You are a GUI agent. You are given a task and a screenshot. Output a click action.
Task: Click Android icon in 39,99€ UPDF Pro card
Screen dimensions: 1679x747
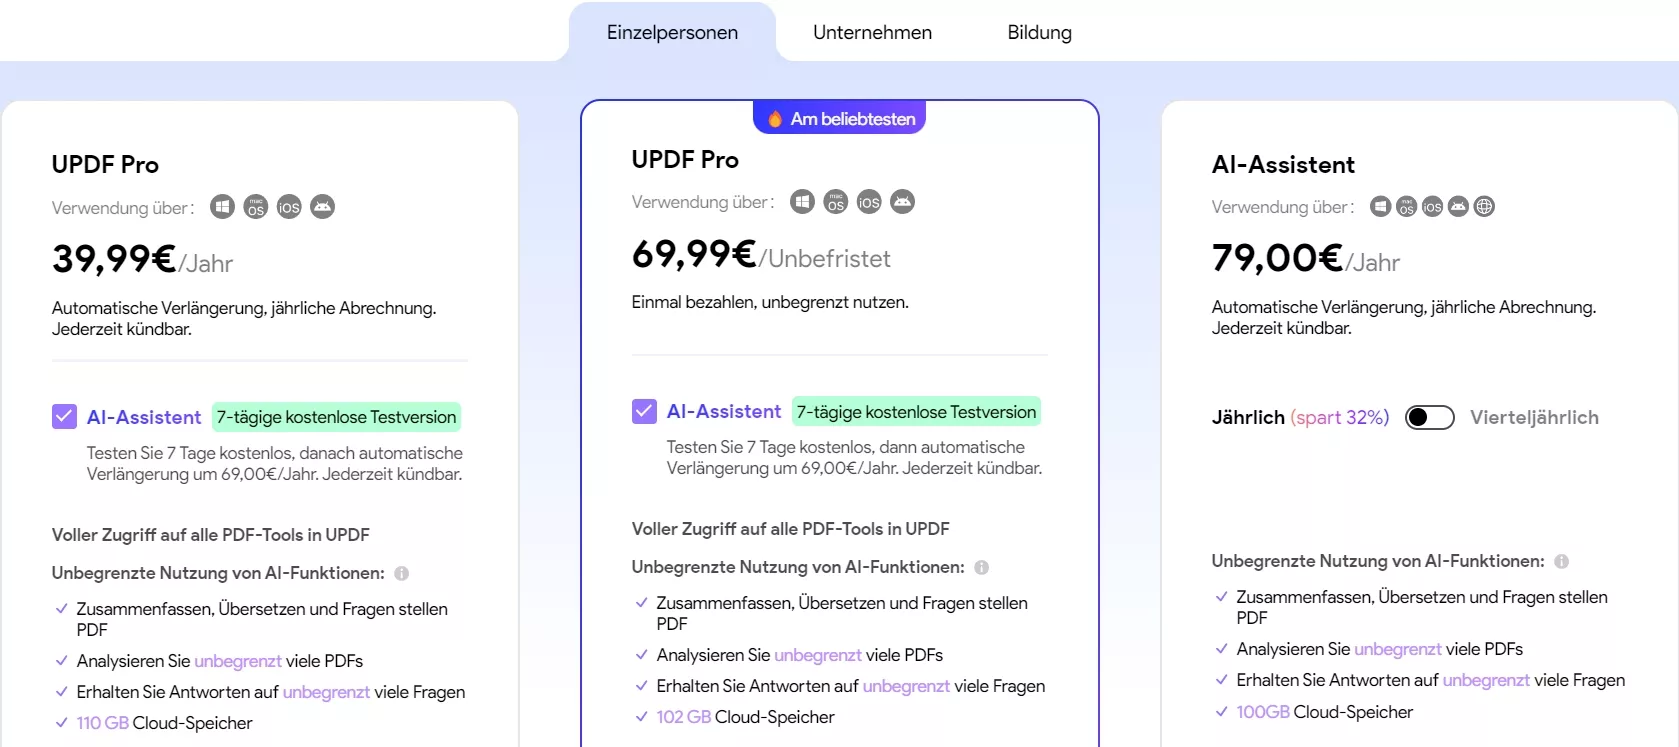(322, 207)
